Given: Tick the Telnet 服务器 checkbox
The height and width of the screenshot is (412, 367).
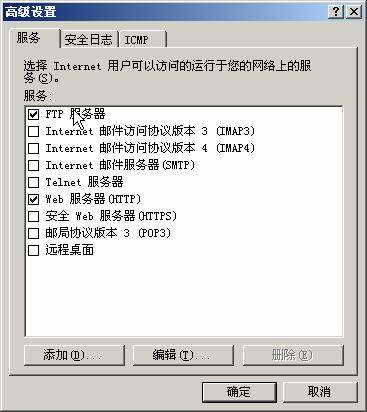Looking at the screenshot, I should (x=34, y=182).
